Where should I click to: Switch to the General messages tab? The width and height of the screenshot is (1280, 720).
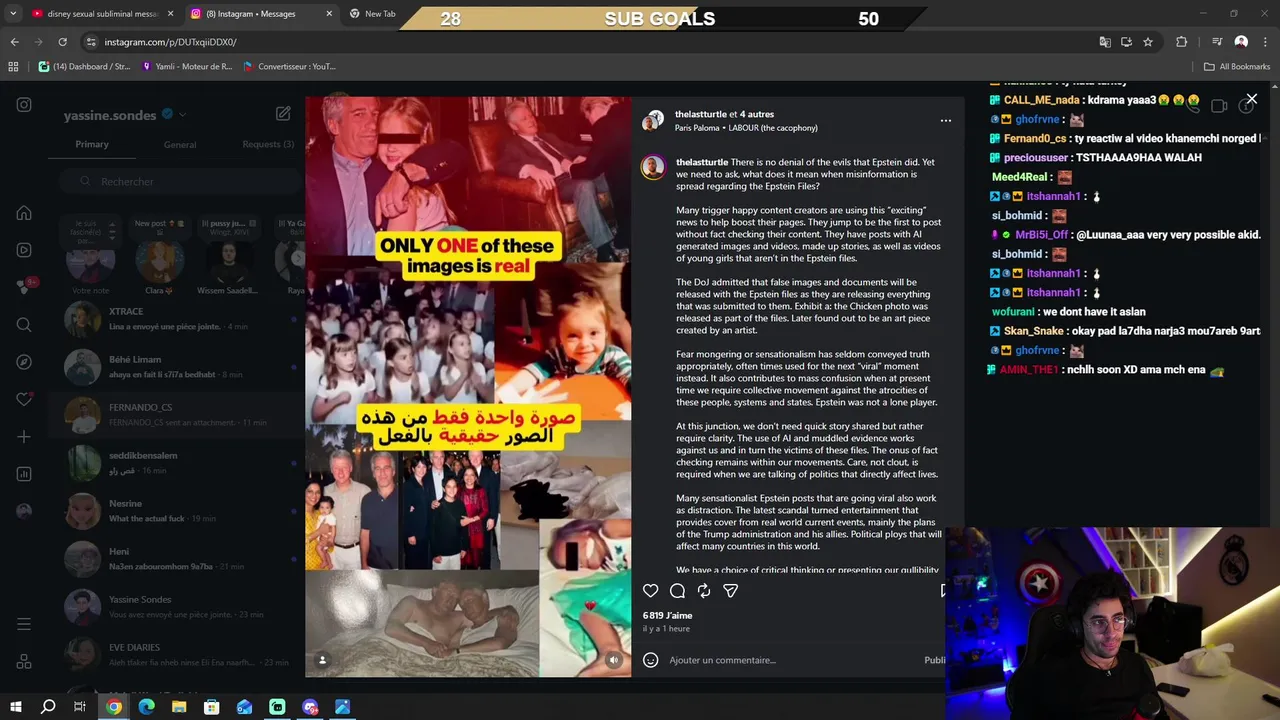coord(180,145)
